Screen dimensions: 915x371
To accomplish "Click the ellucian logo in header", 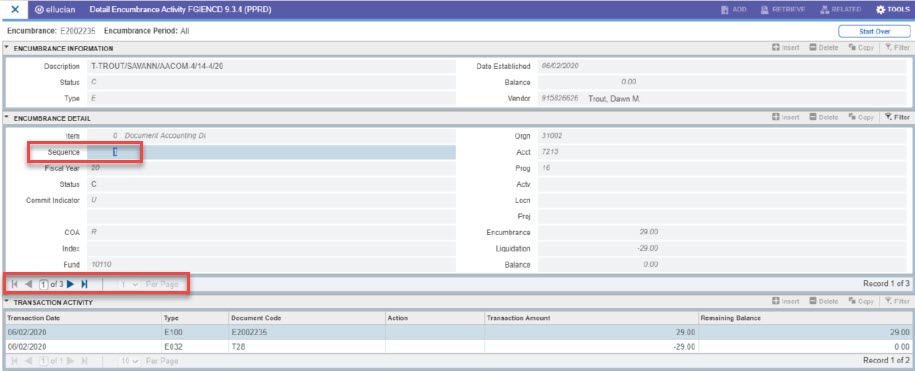I will click(55, 10).
